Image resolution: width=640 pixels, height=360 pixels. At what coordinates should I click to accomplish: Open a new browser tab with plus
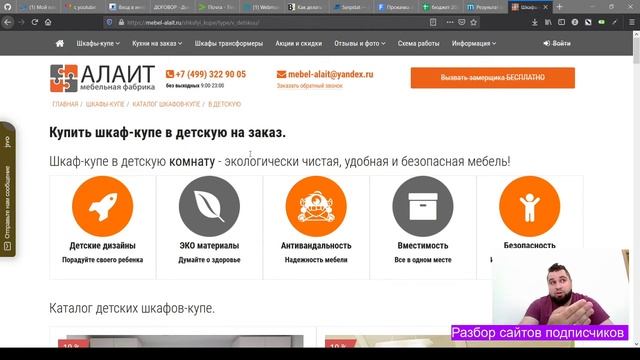[x=559, y=7]
